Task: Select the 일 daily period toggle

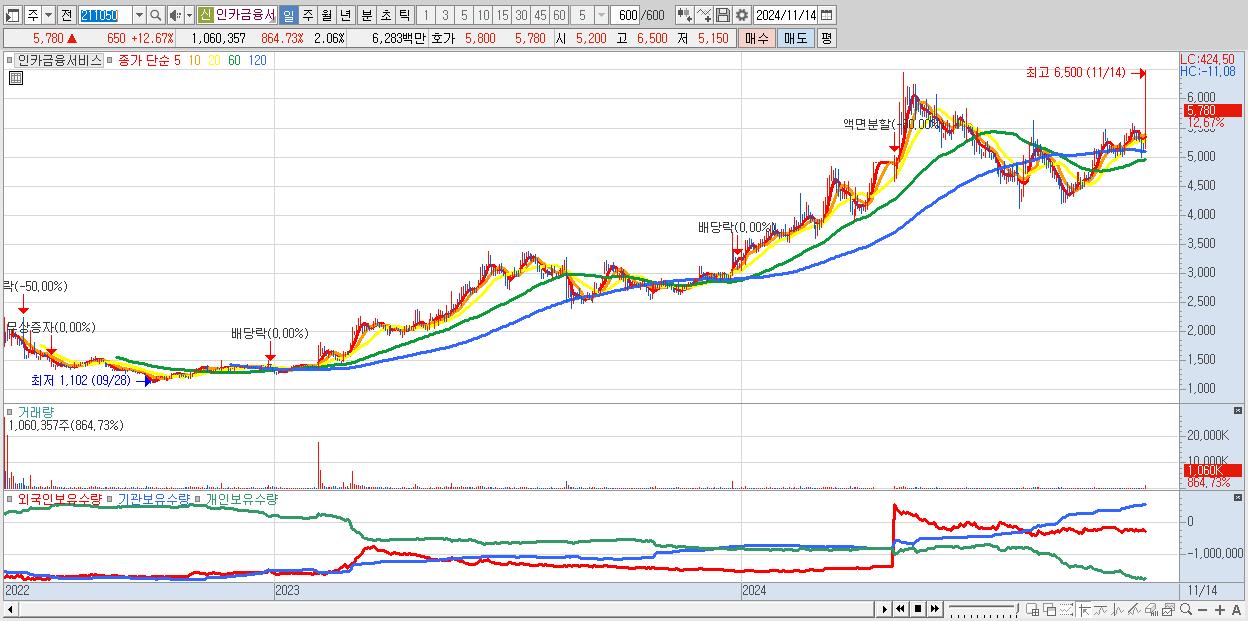Action: click(x=288, y=15)
